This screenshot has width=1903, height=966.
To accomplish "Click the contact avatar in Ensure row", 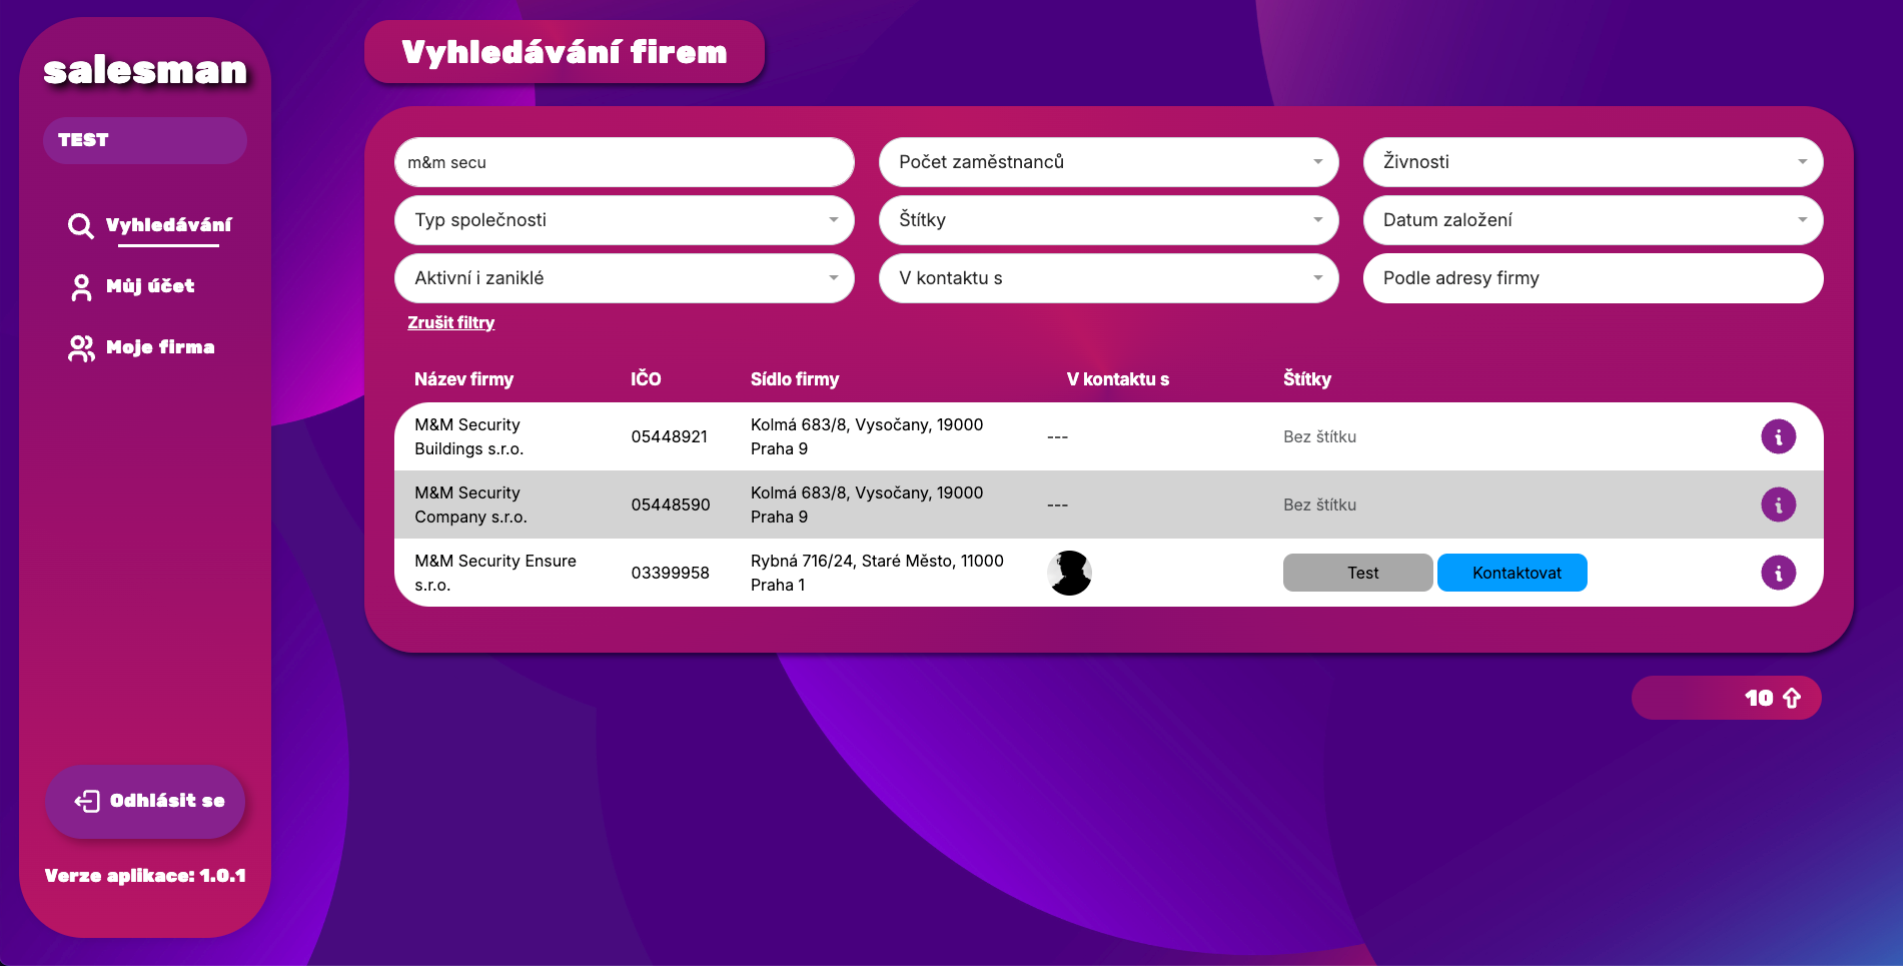I will (1069, 573).
